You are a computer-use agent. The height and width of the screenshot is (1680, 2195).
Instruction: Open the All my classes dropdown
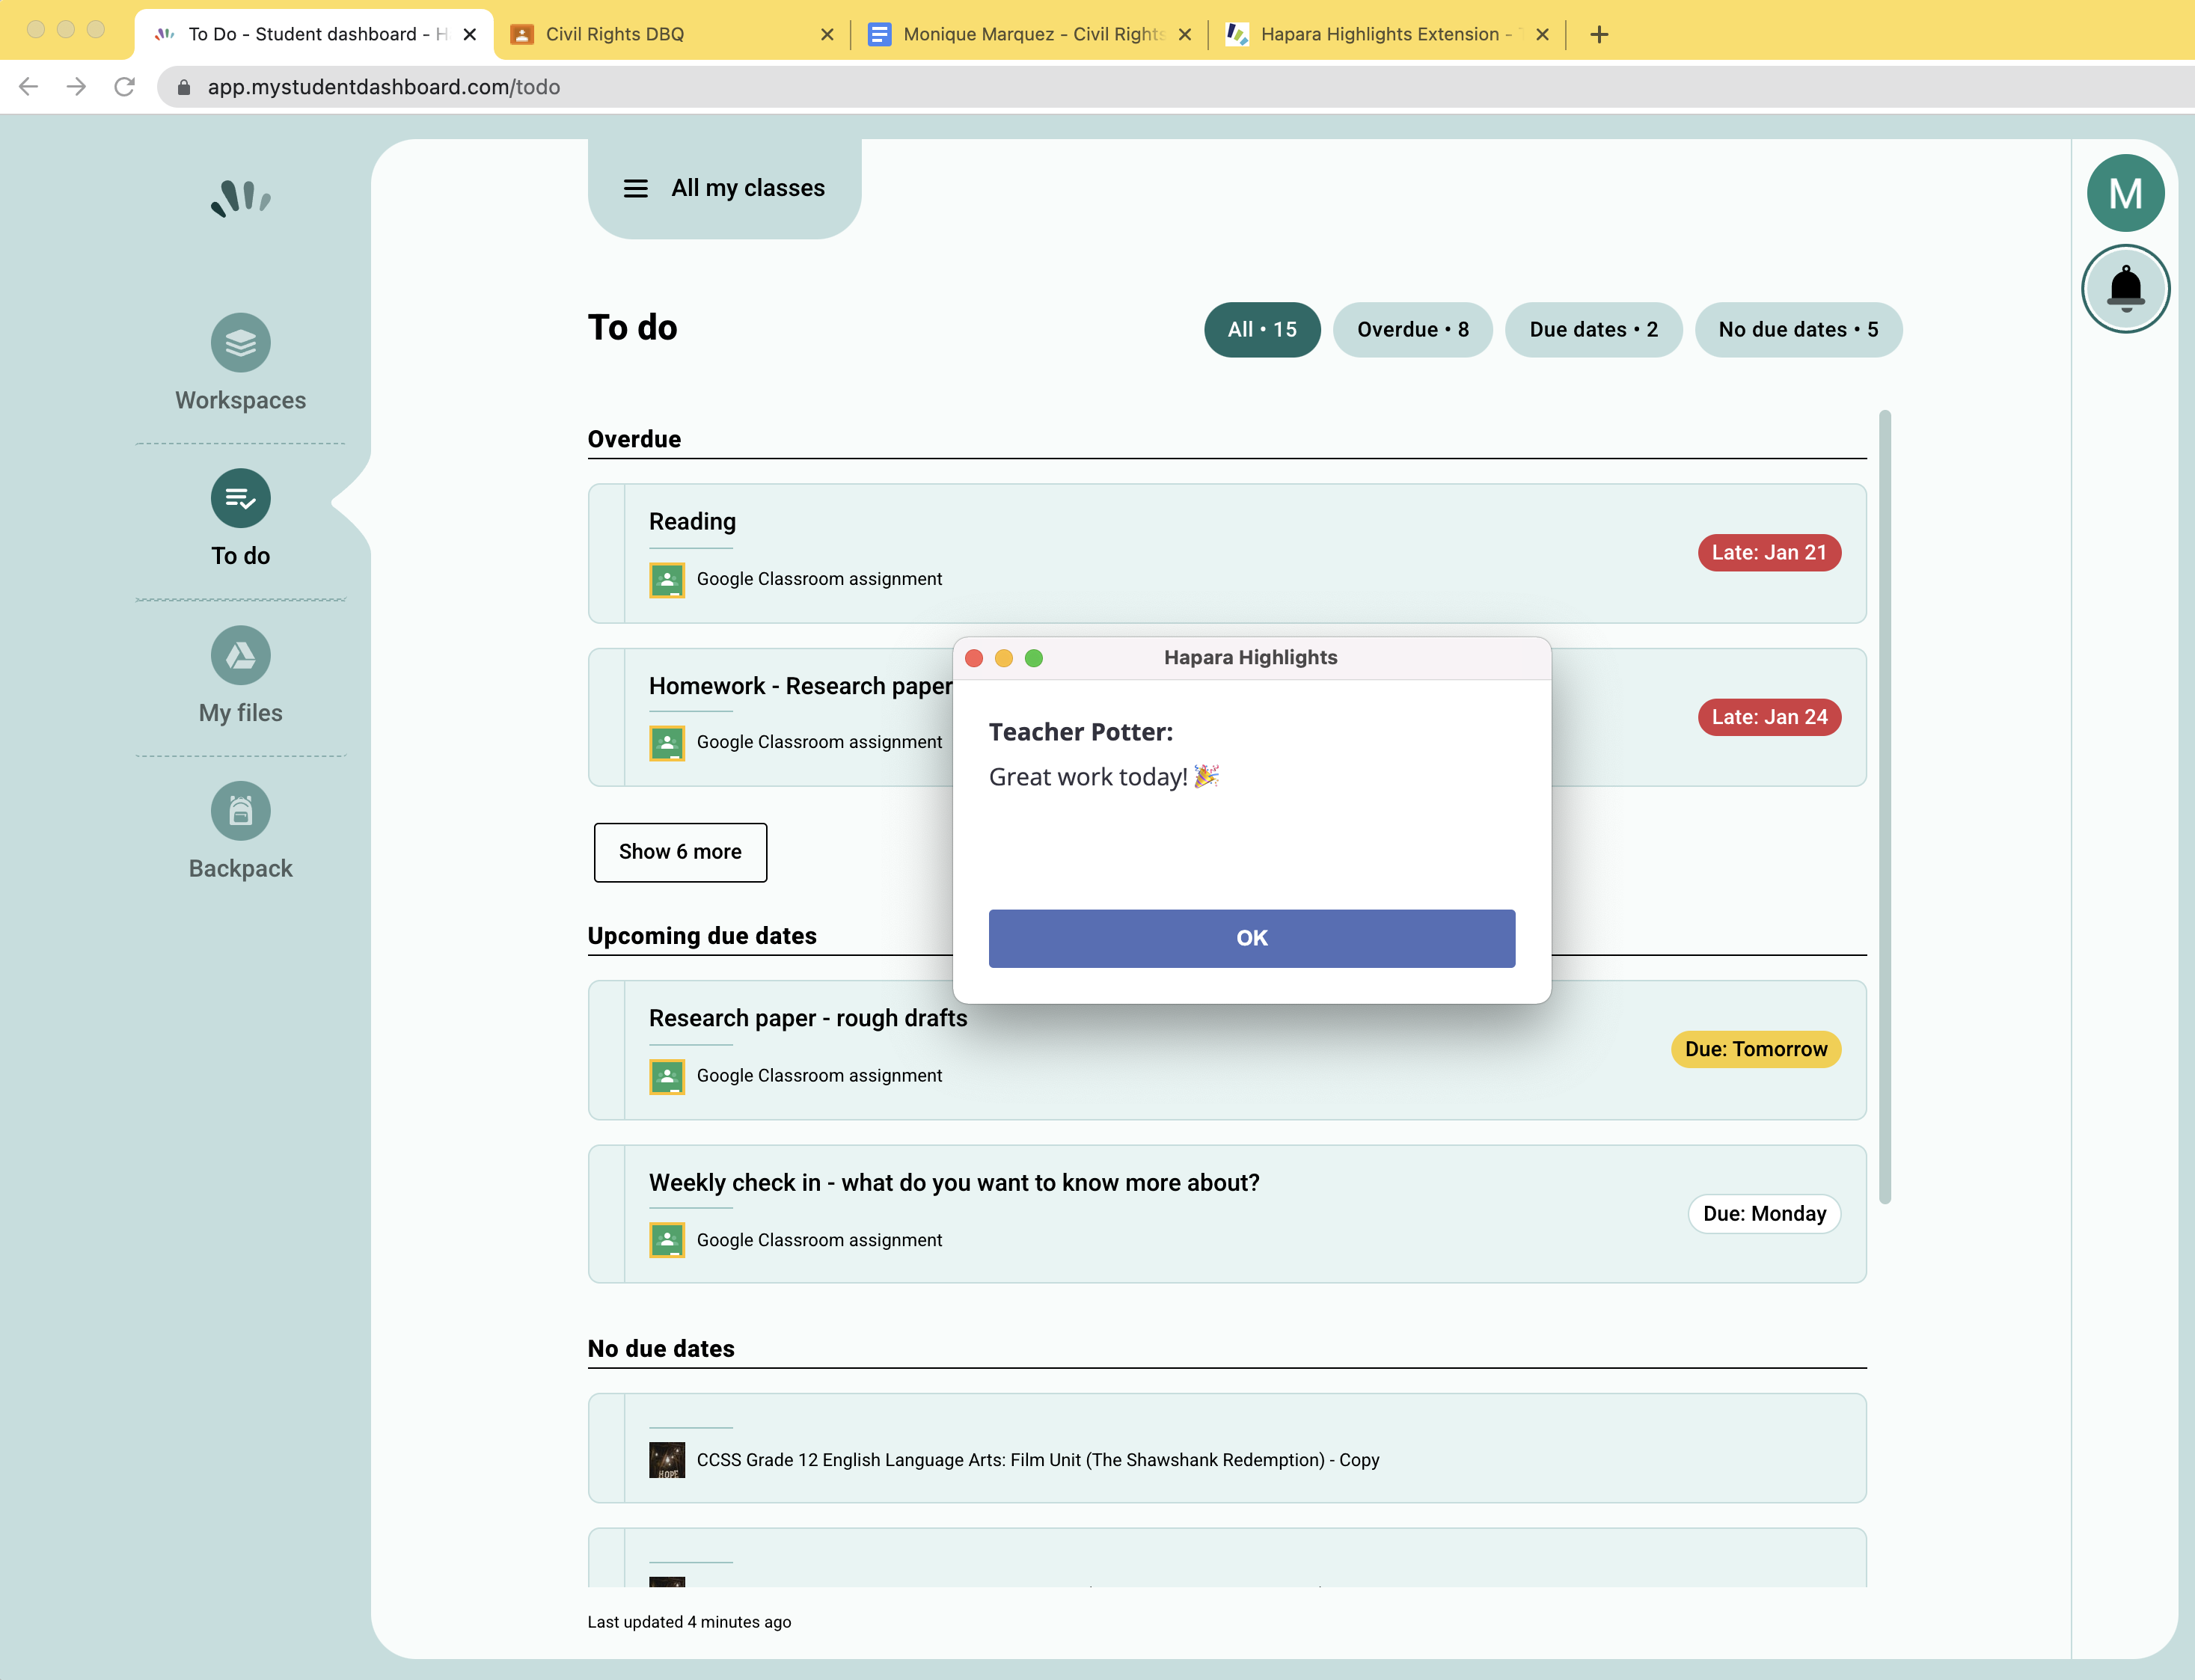click(x=725, y=188)
